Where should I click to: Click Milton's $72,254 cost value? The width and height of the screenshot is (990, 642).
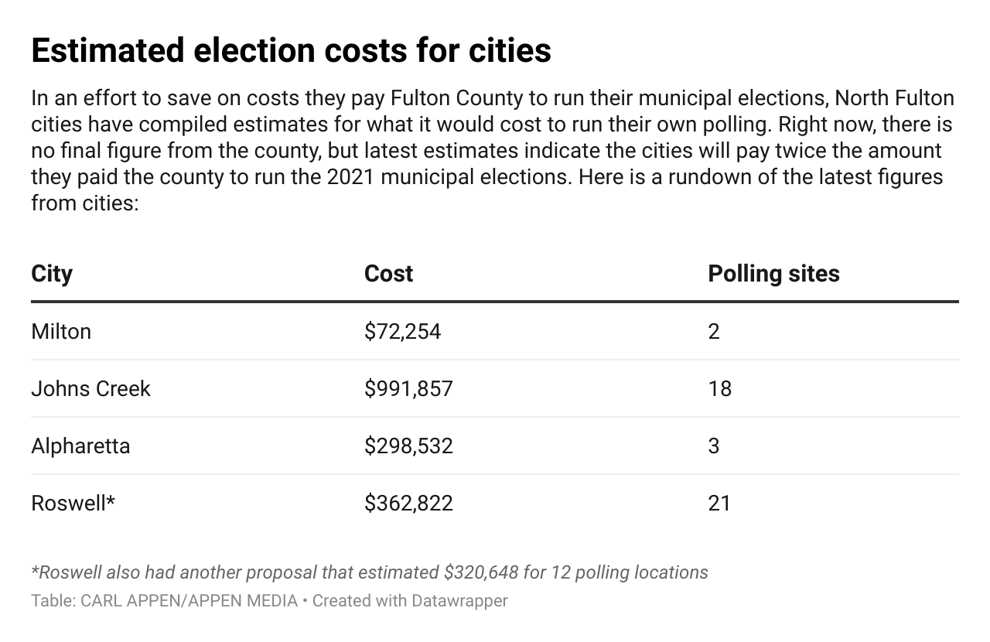(x=402, y=331)
